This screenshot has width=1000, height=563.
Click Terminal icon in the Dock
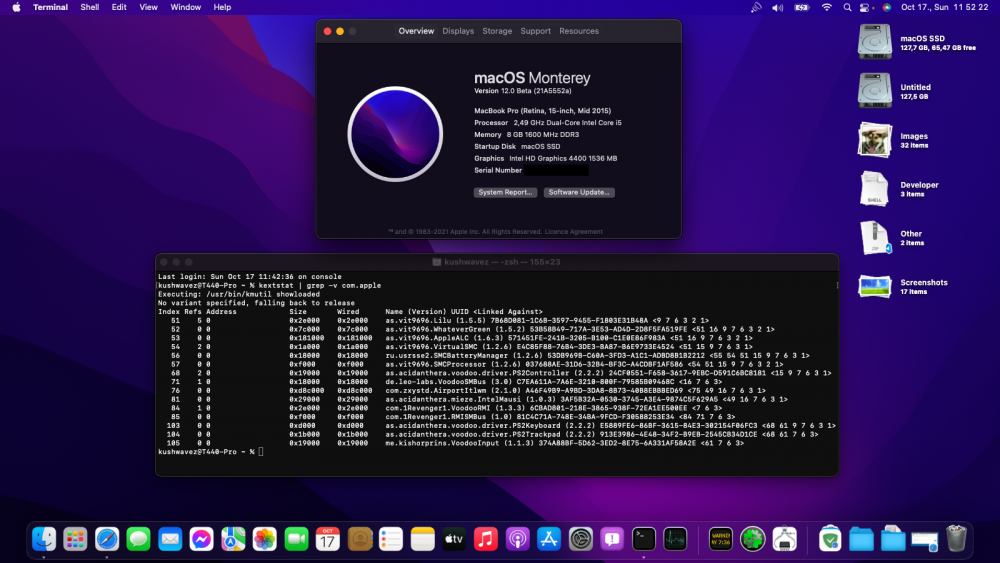click(x=643, y=539)
